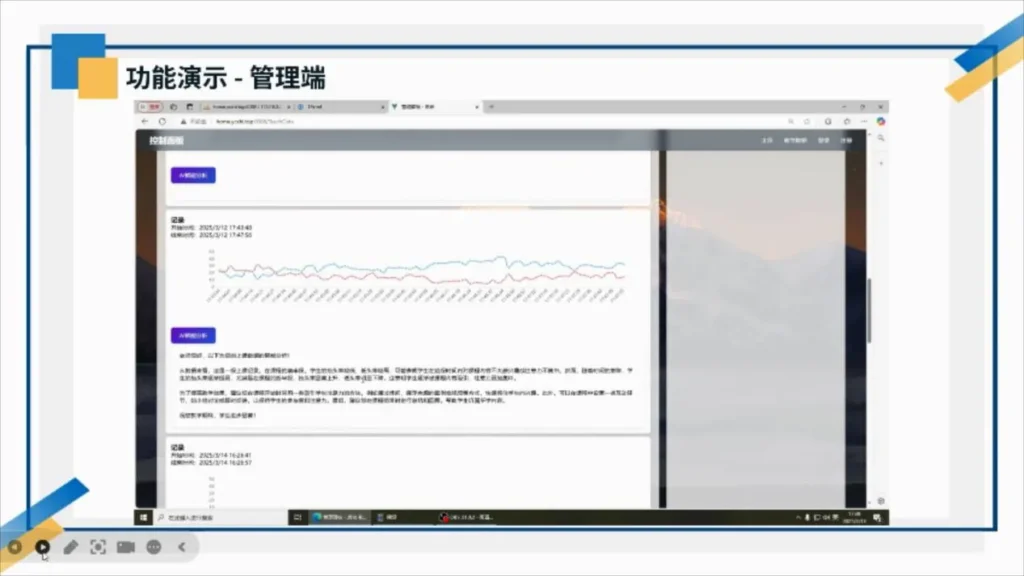Click the browser refresh button

162,121
